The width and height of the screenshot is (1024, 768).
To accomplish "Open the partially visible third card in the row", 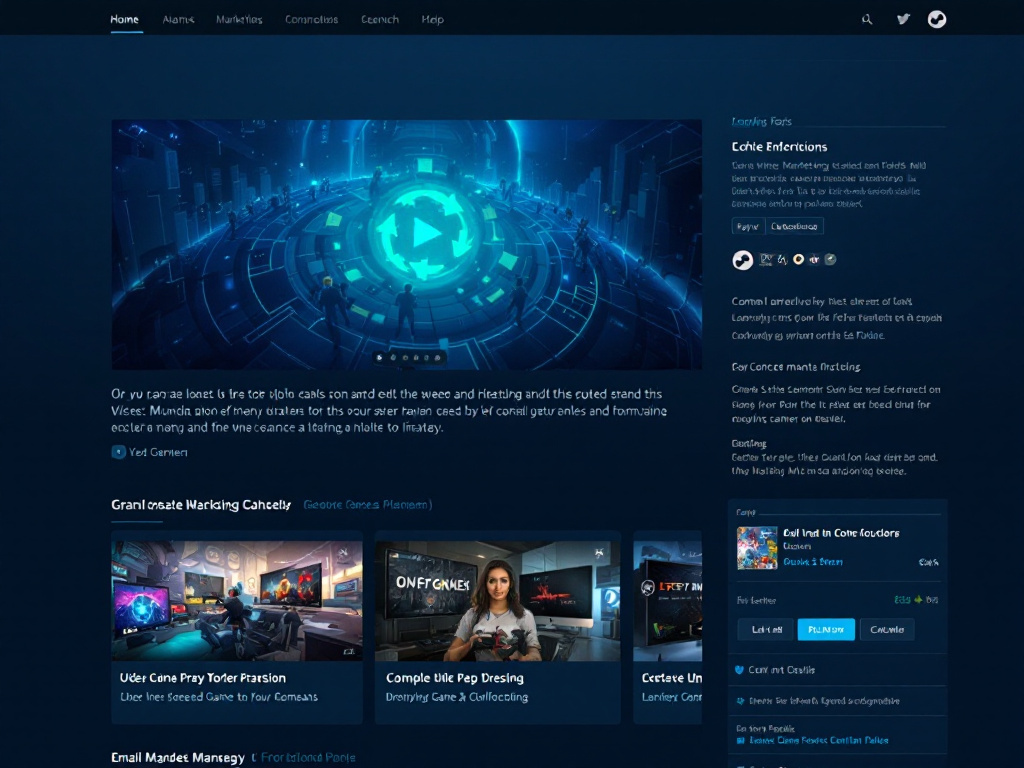I will click(x=667, y=627).
